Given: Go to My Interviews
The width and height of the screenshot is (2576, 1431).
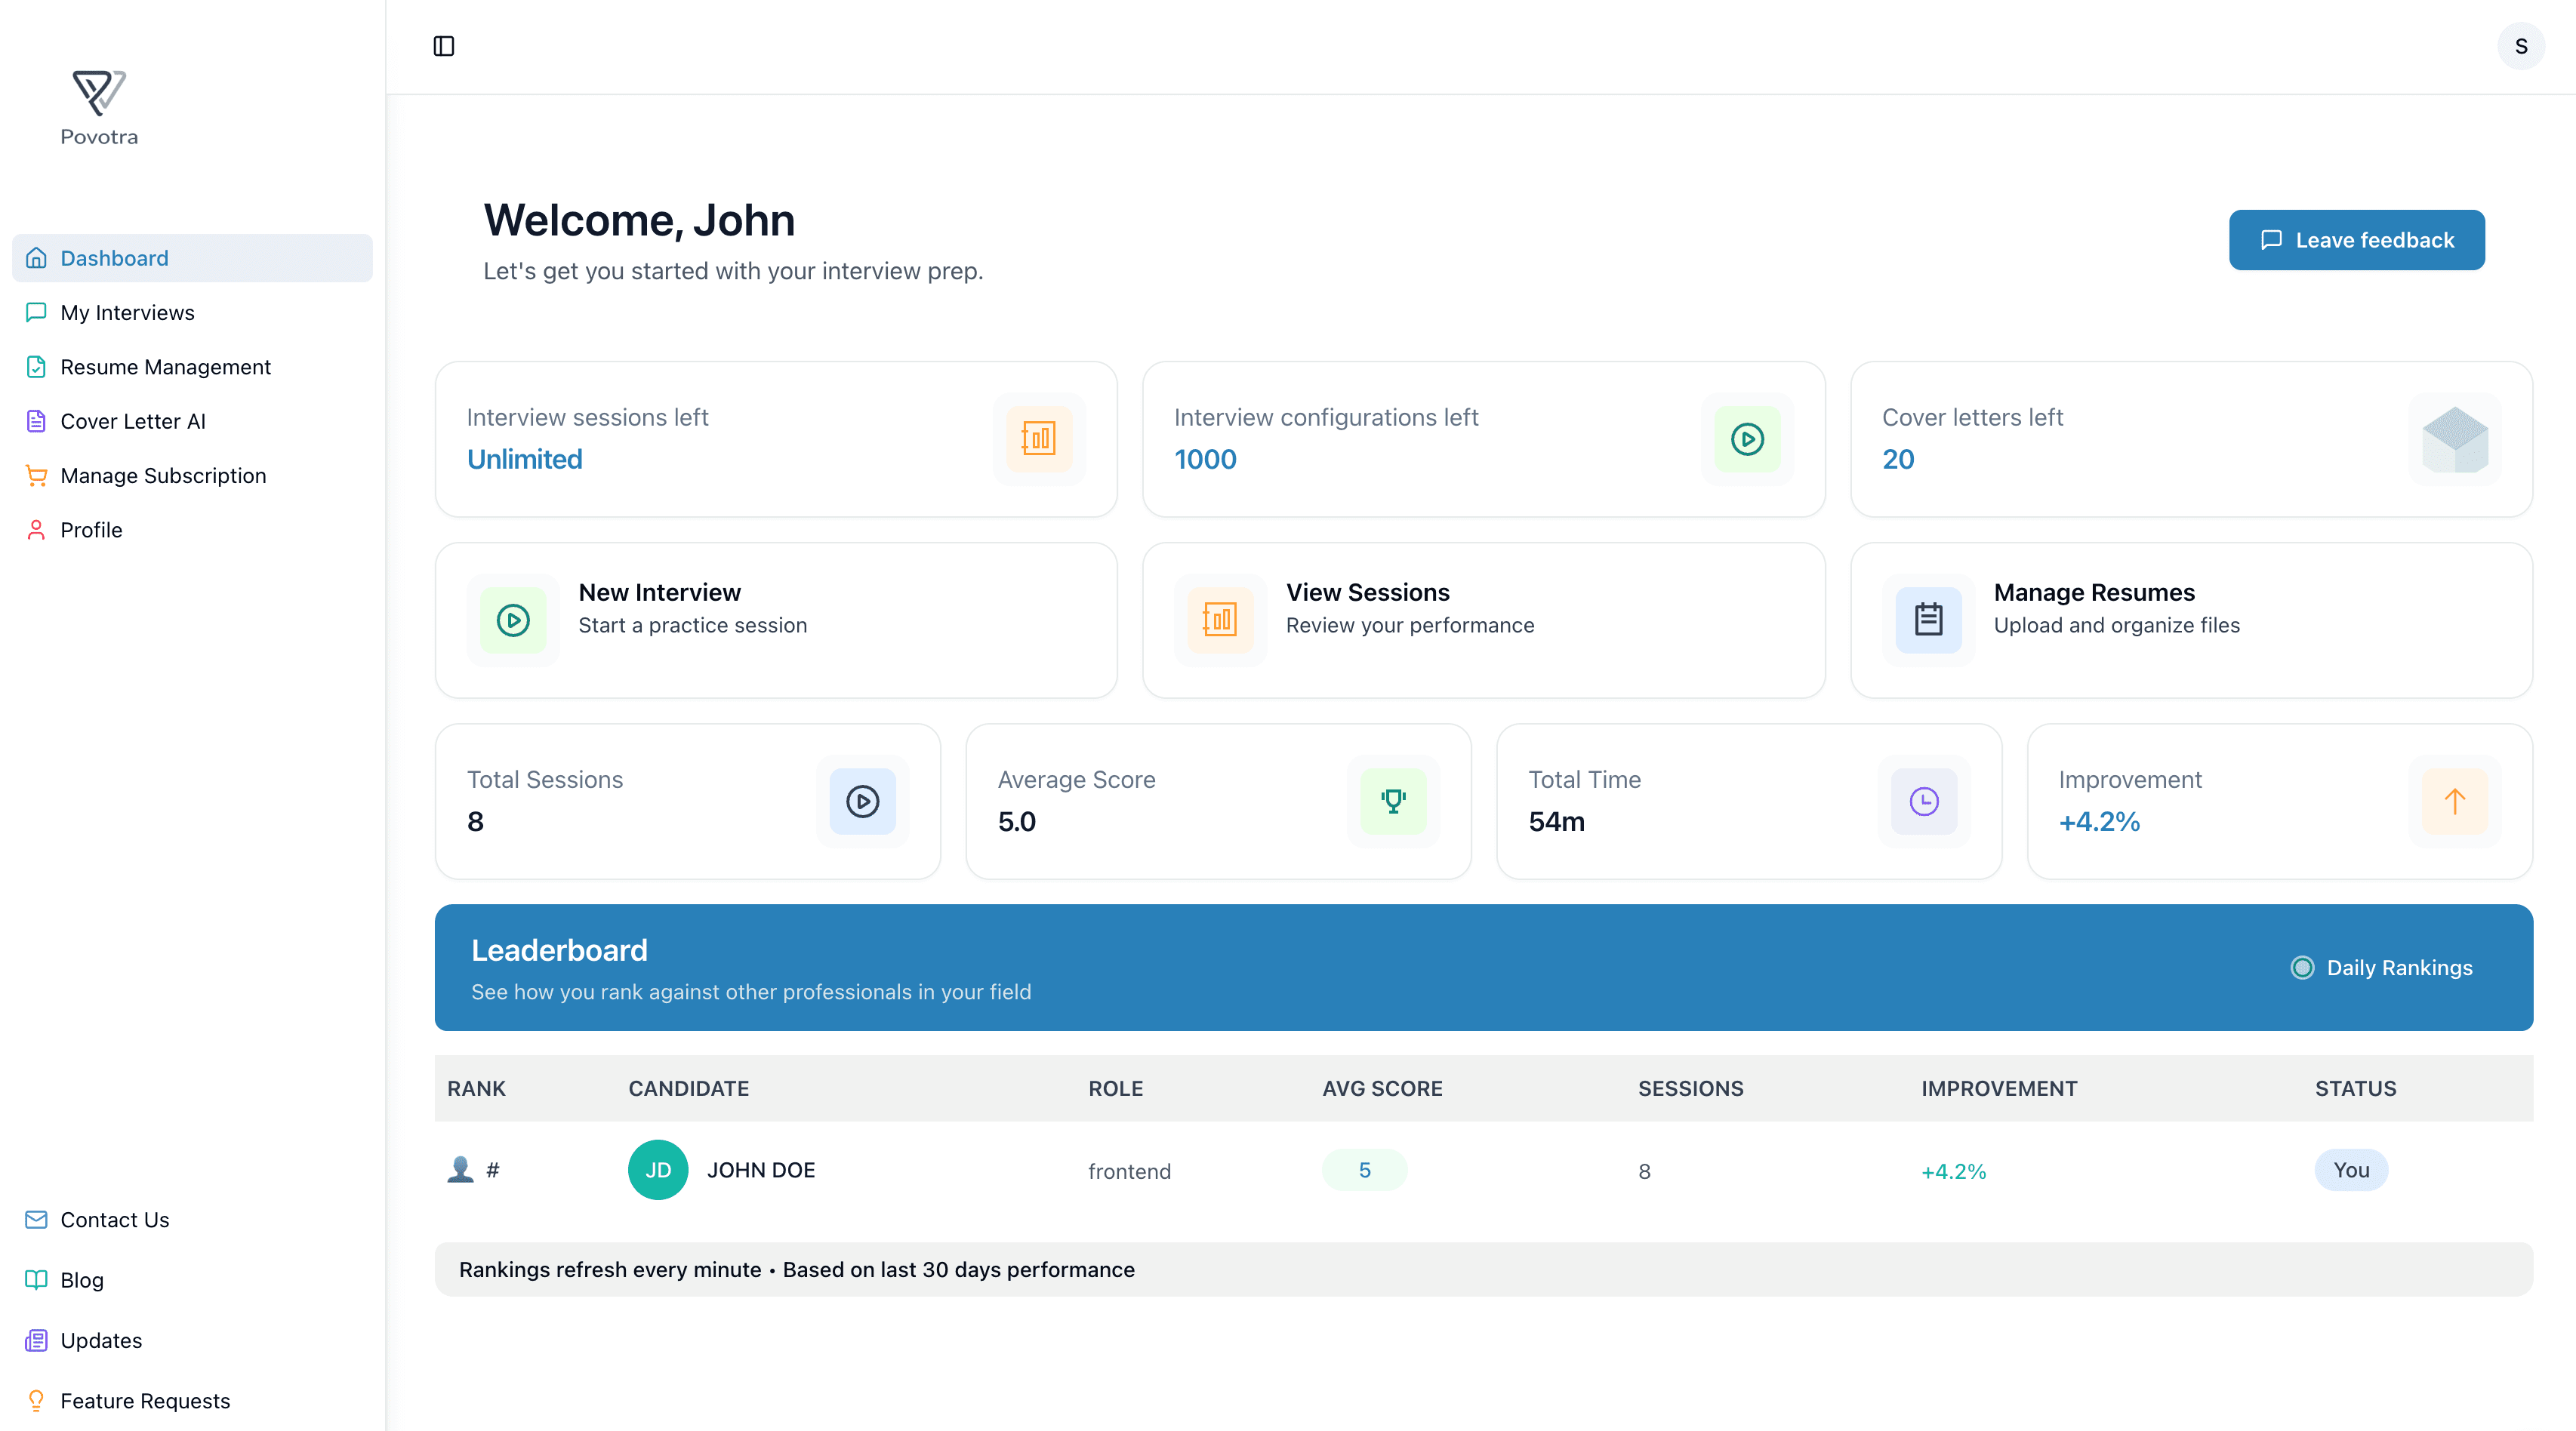Looking at the screenshot, I should 192,312.
